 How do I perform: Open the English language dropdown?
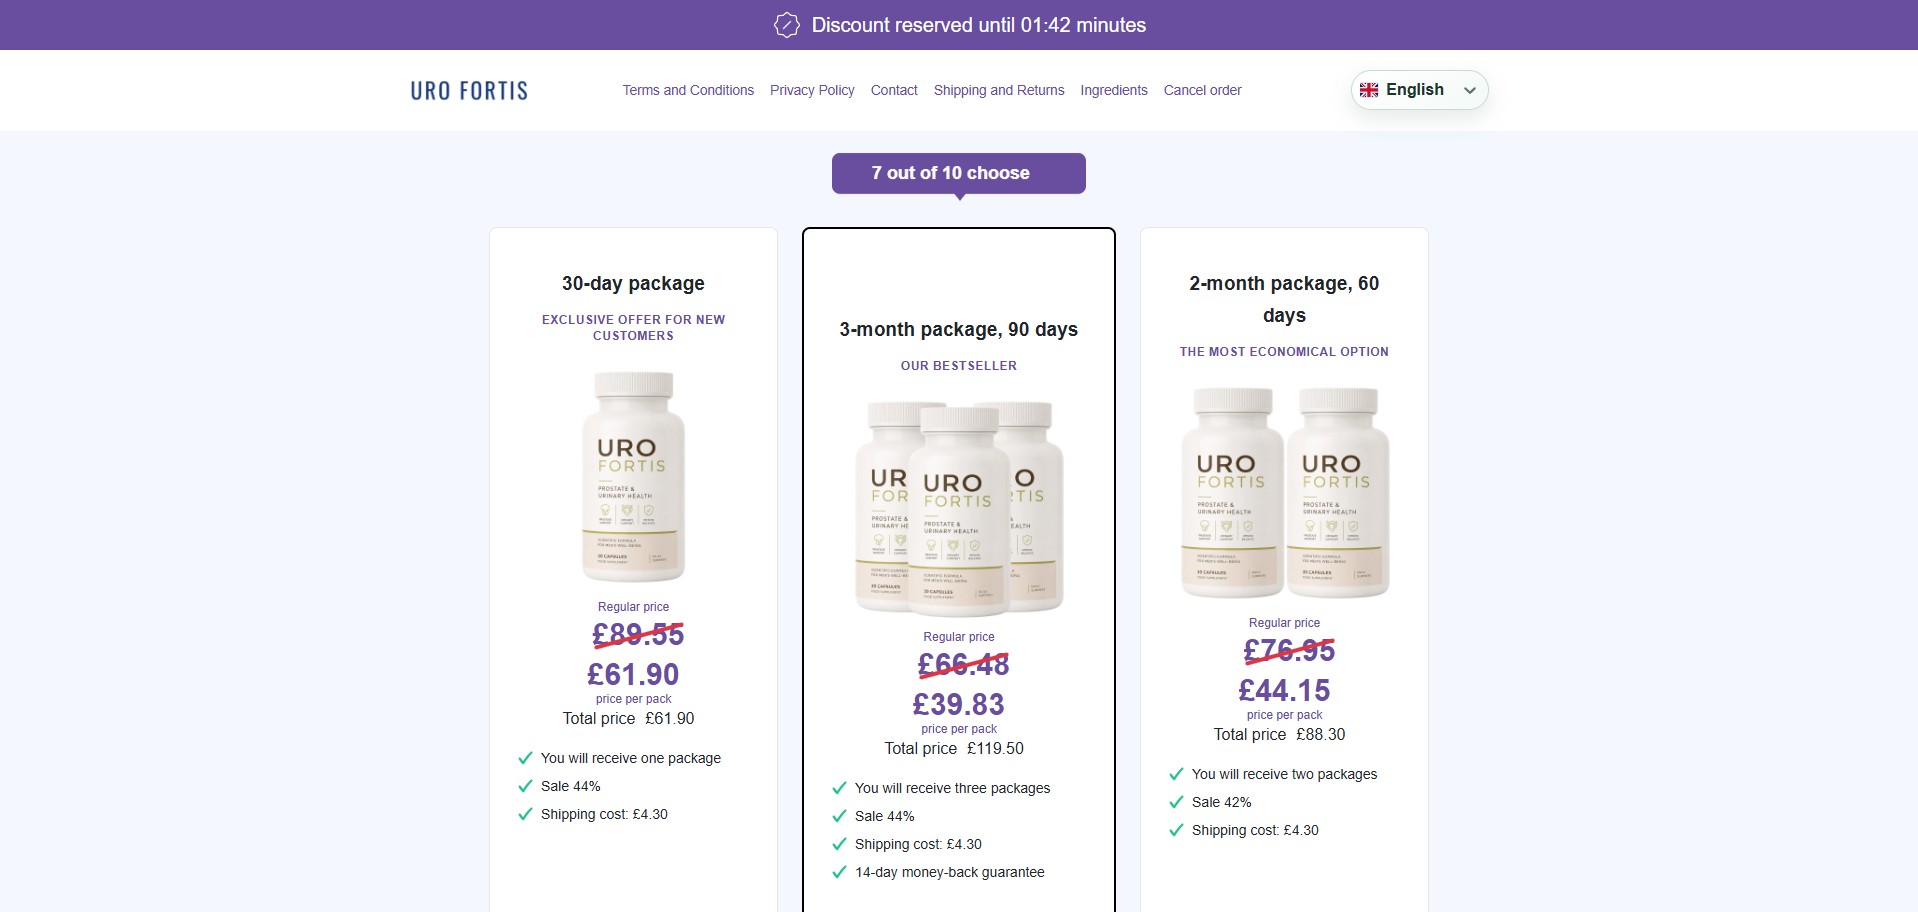1419,90
